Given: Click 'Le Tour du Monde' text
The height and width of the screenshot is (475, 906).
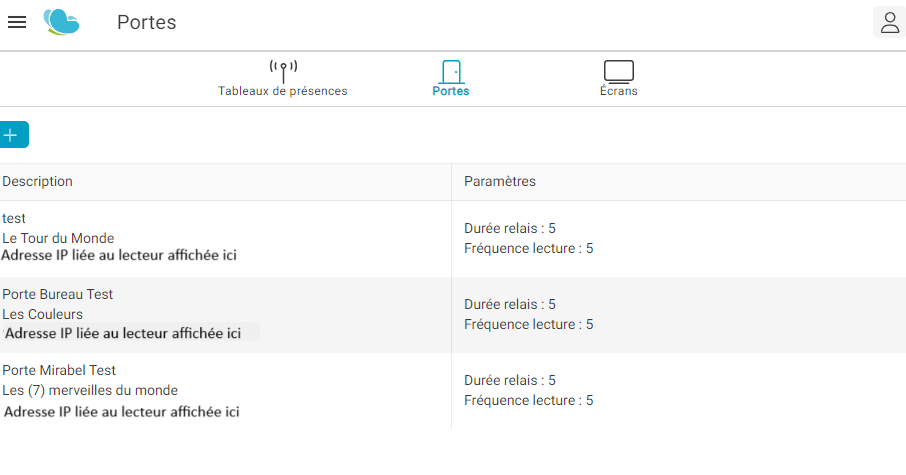Looking at the screenshot, I should click(x=58, y=238).
